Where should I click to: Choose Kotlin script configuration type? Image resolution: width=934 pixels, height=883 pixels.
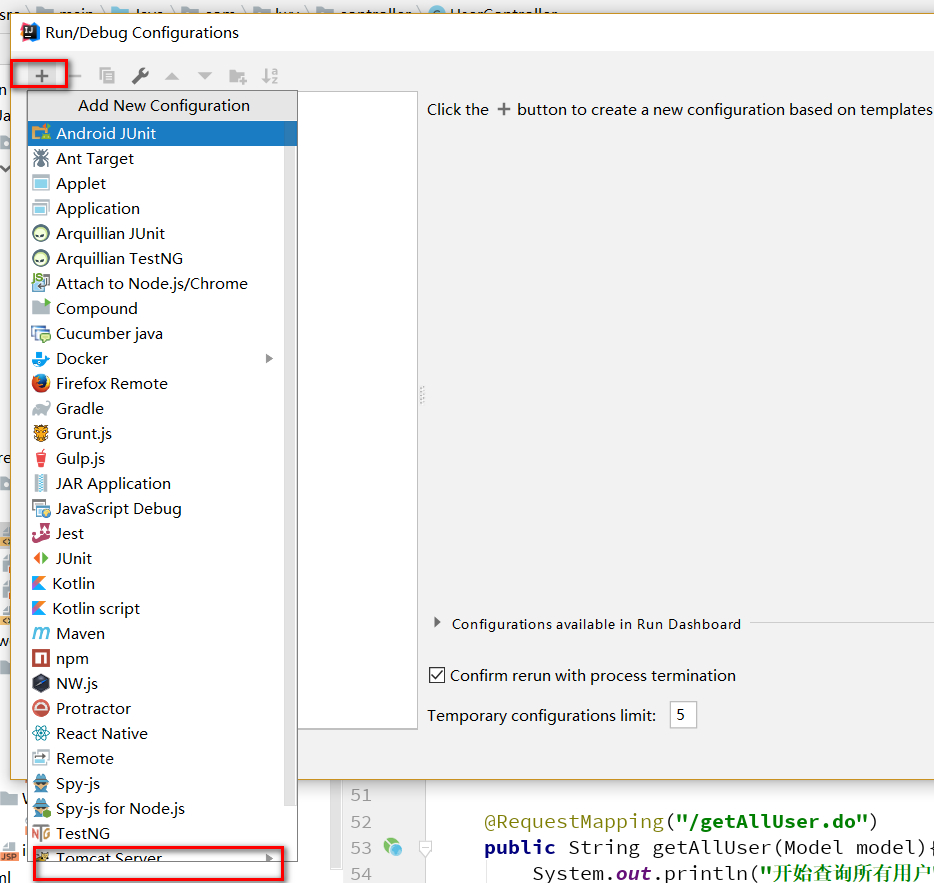point(162,608)
